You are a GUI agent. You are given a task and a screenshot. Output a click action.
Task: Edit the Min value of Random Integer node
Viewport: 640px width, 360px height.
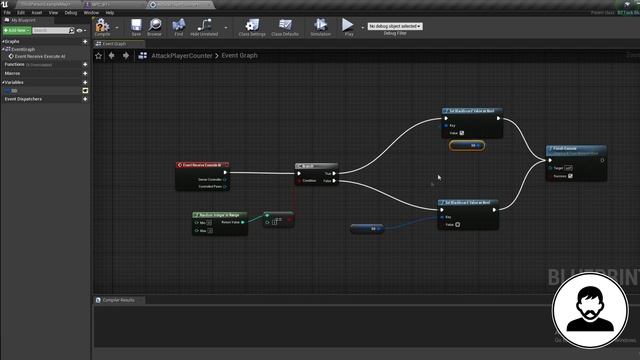pos(209,223)
